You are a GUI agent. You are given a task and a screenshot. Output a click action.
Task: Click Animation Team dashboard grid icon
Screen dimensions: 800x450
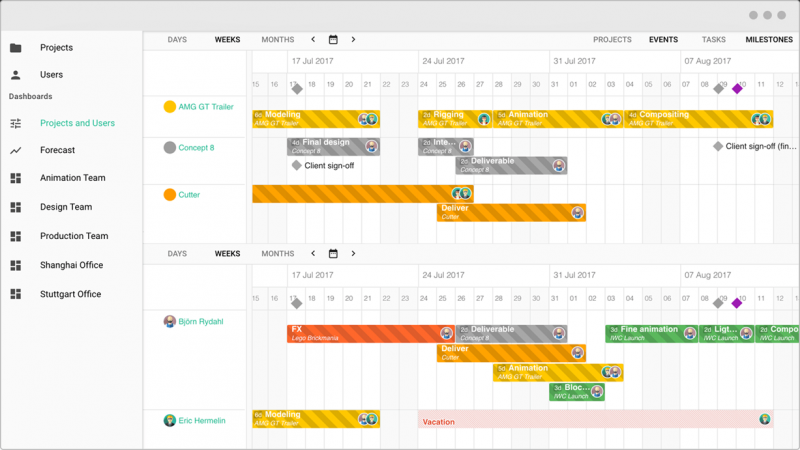pos(16,178)
